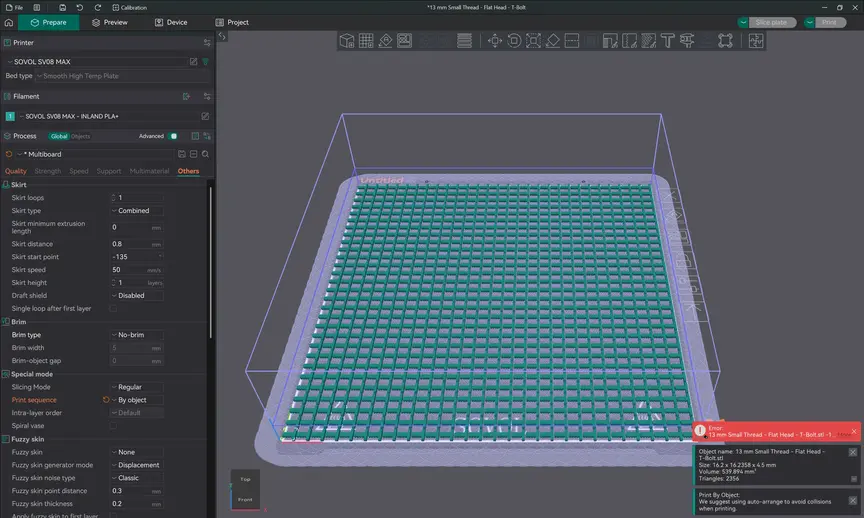Enable the Spiral vase checkbox

tap(114, 426)
